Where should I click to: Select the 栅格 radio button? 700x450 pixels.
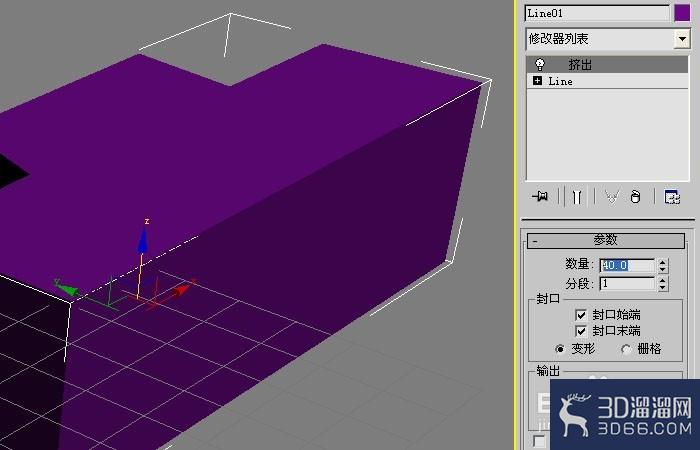(626, 349)
